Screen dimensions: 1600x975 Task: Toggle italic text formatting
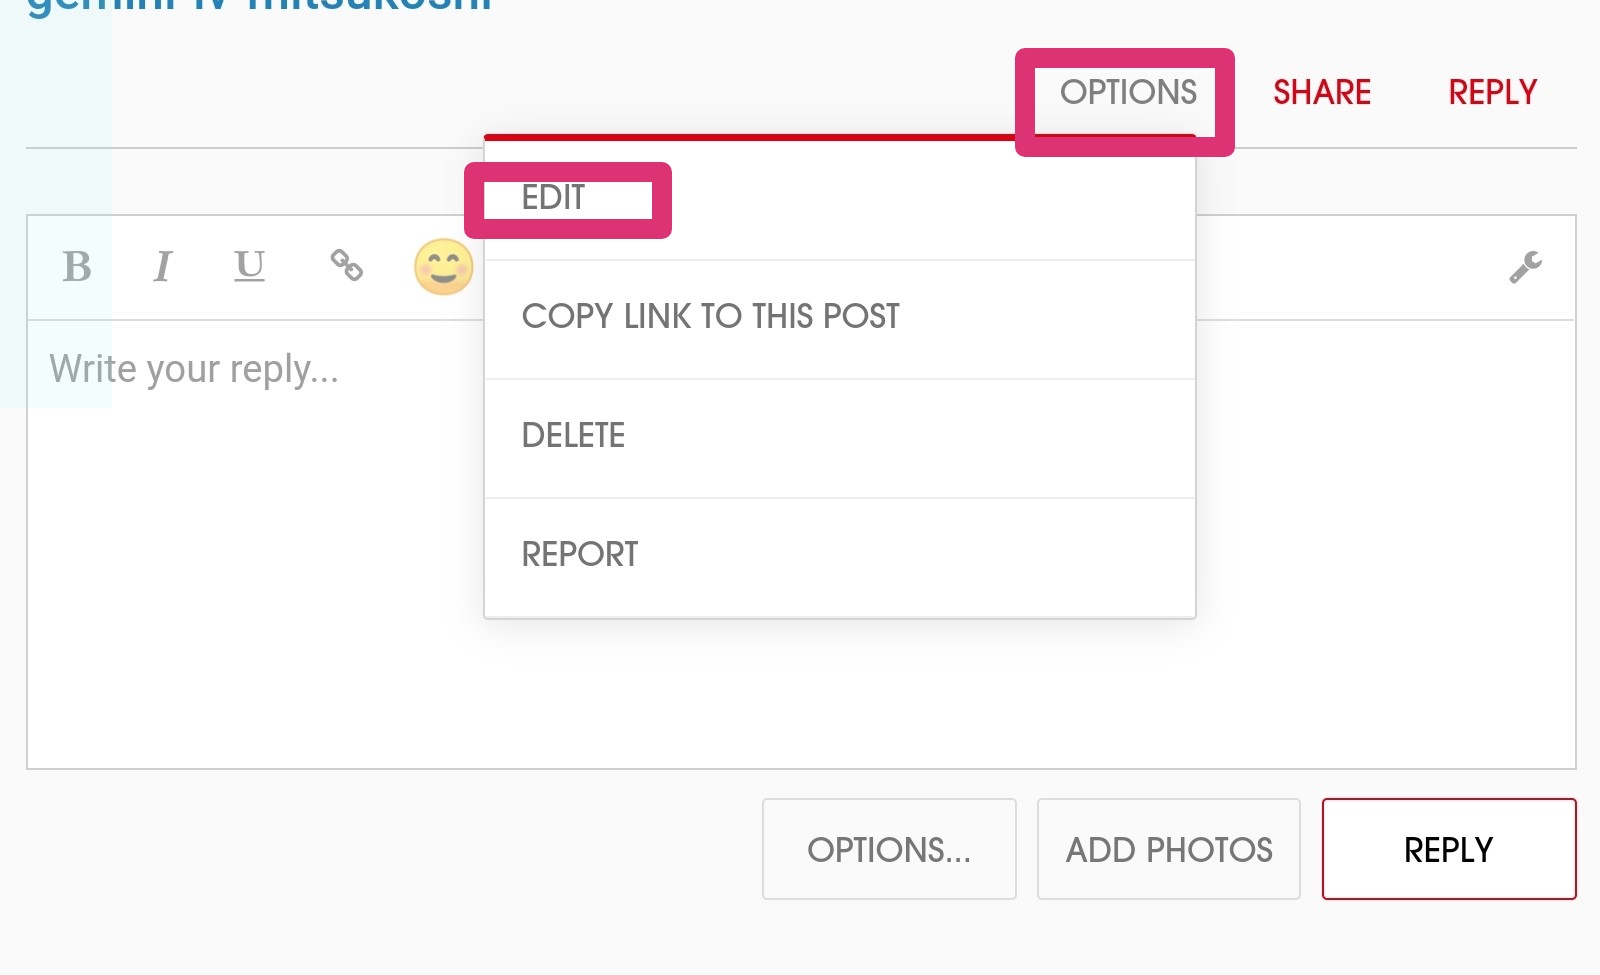point(162,267)
